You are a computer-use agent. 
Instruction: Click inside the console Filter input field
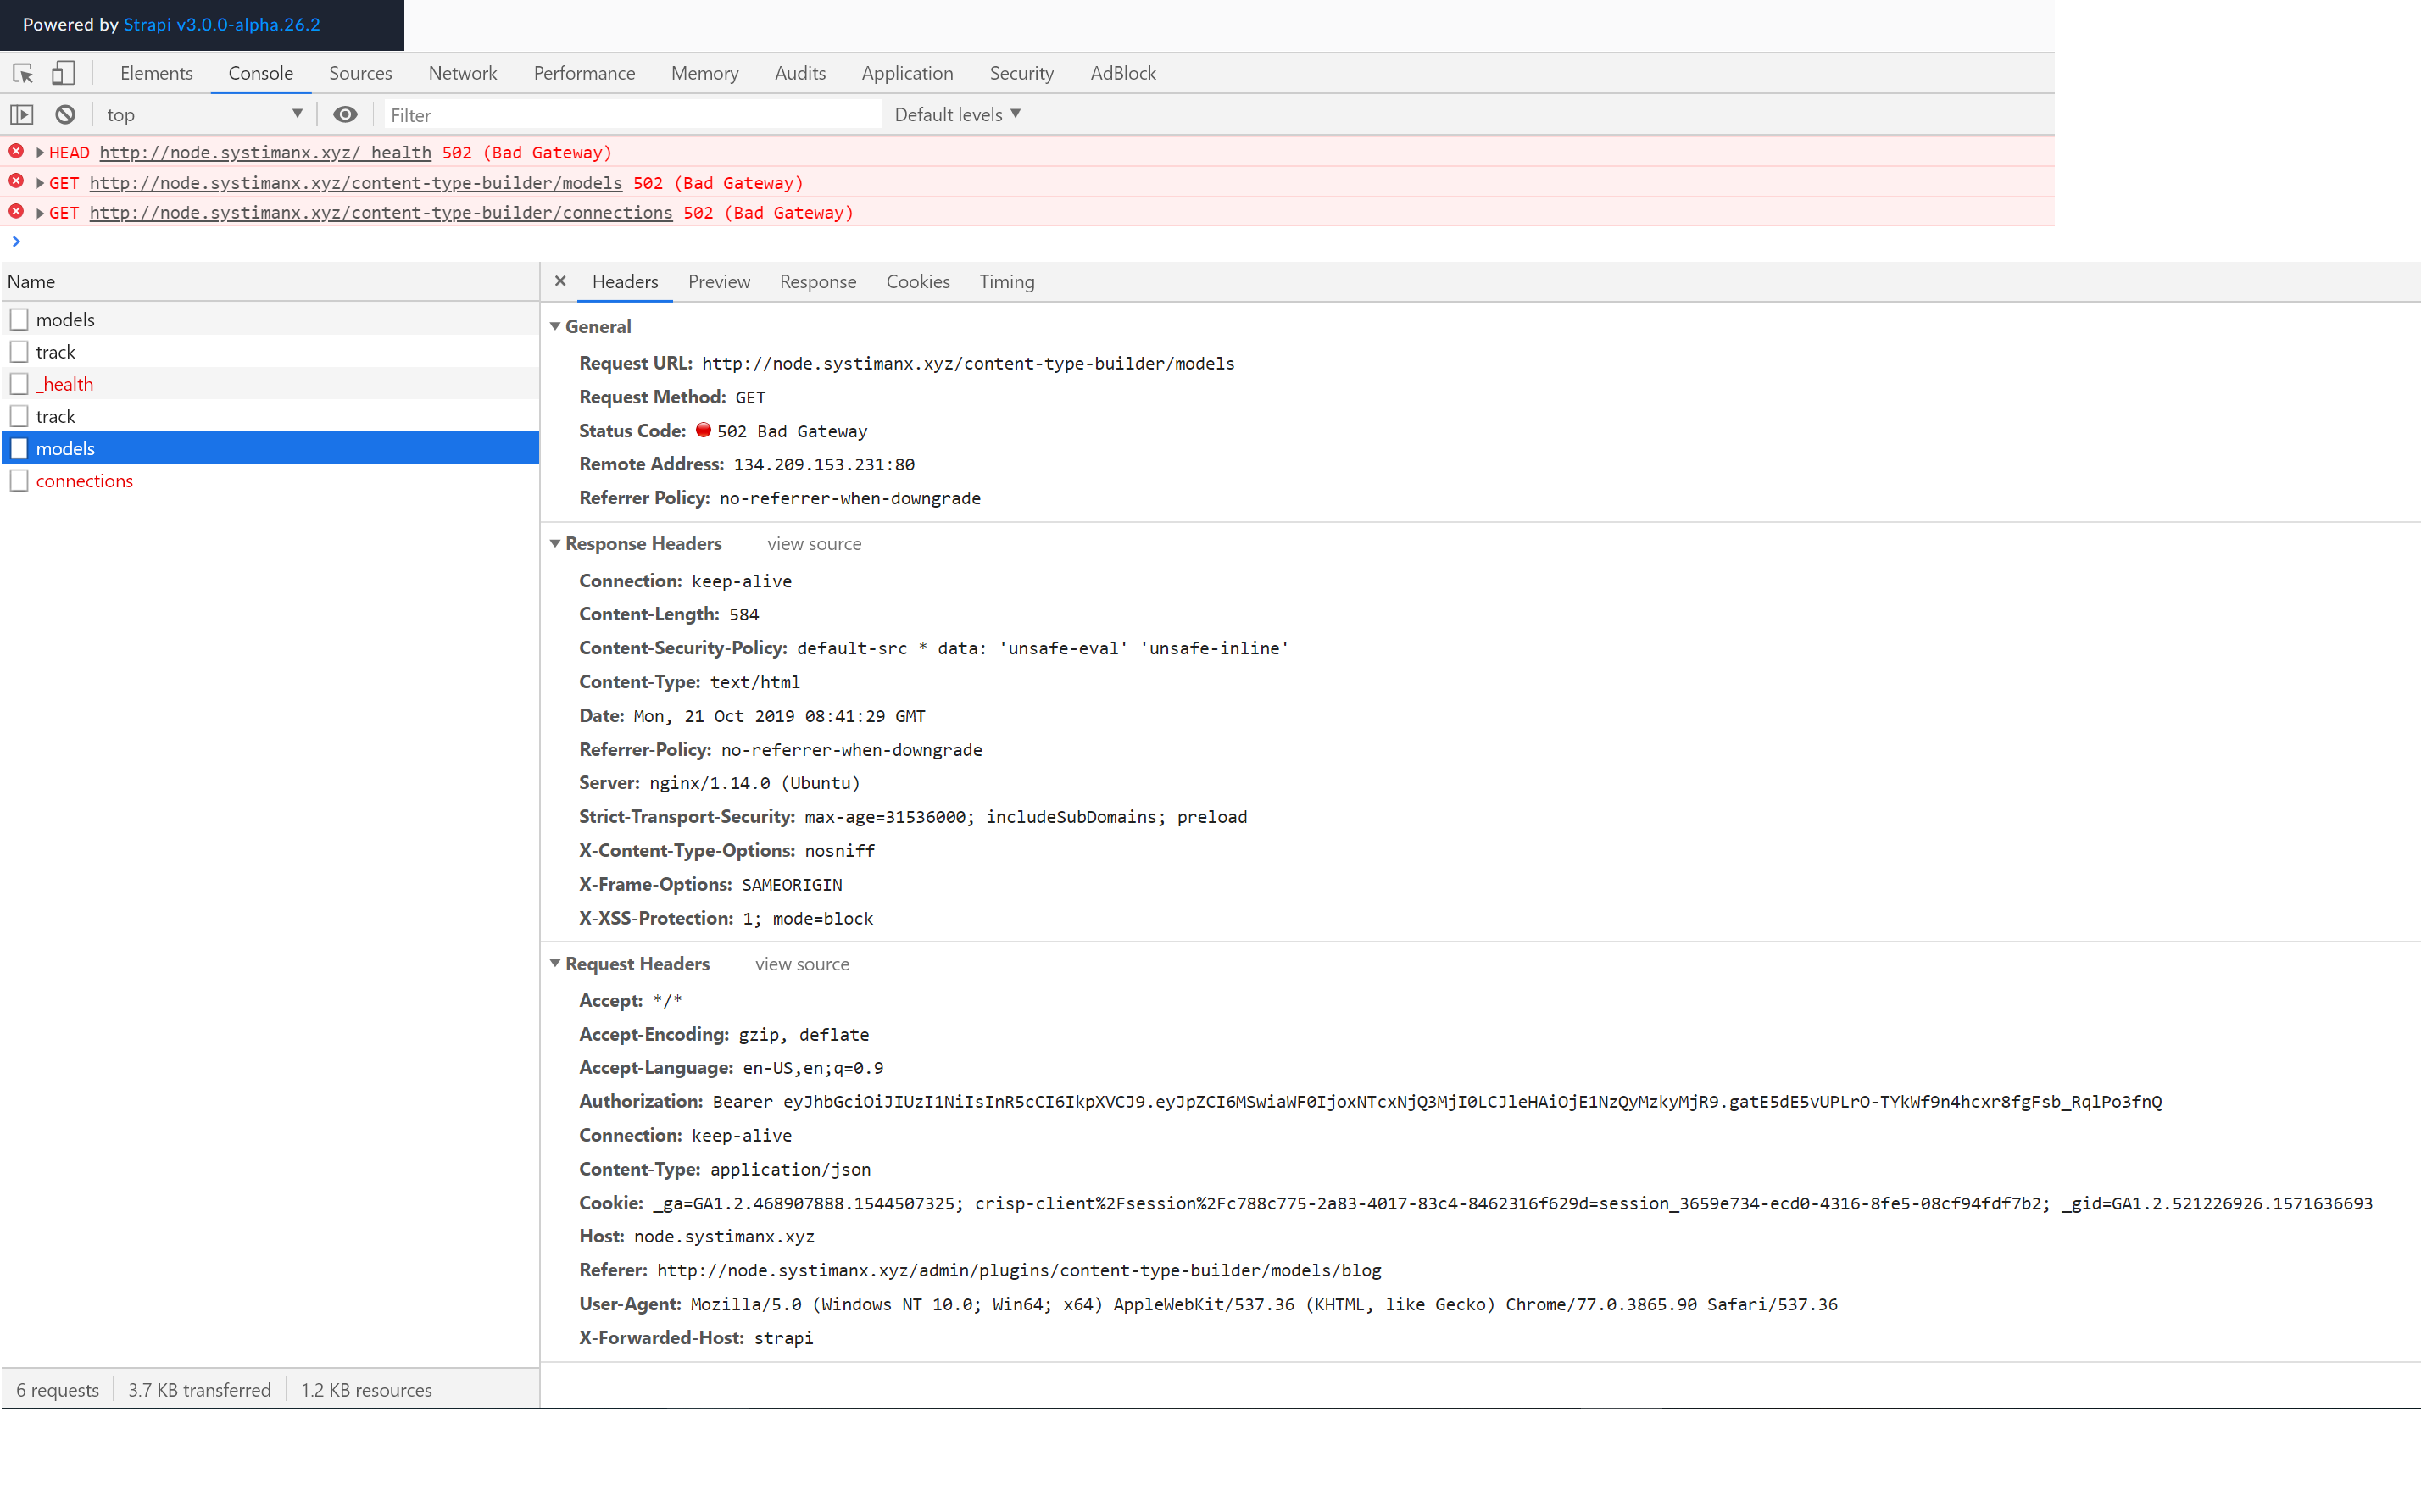(x=600, y=114)
